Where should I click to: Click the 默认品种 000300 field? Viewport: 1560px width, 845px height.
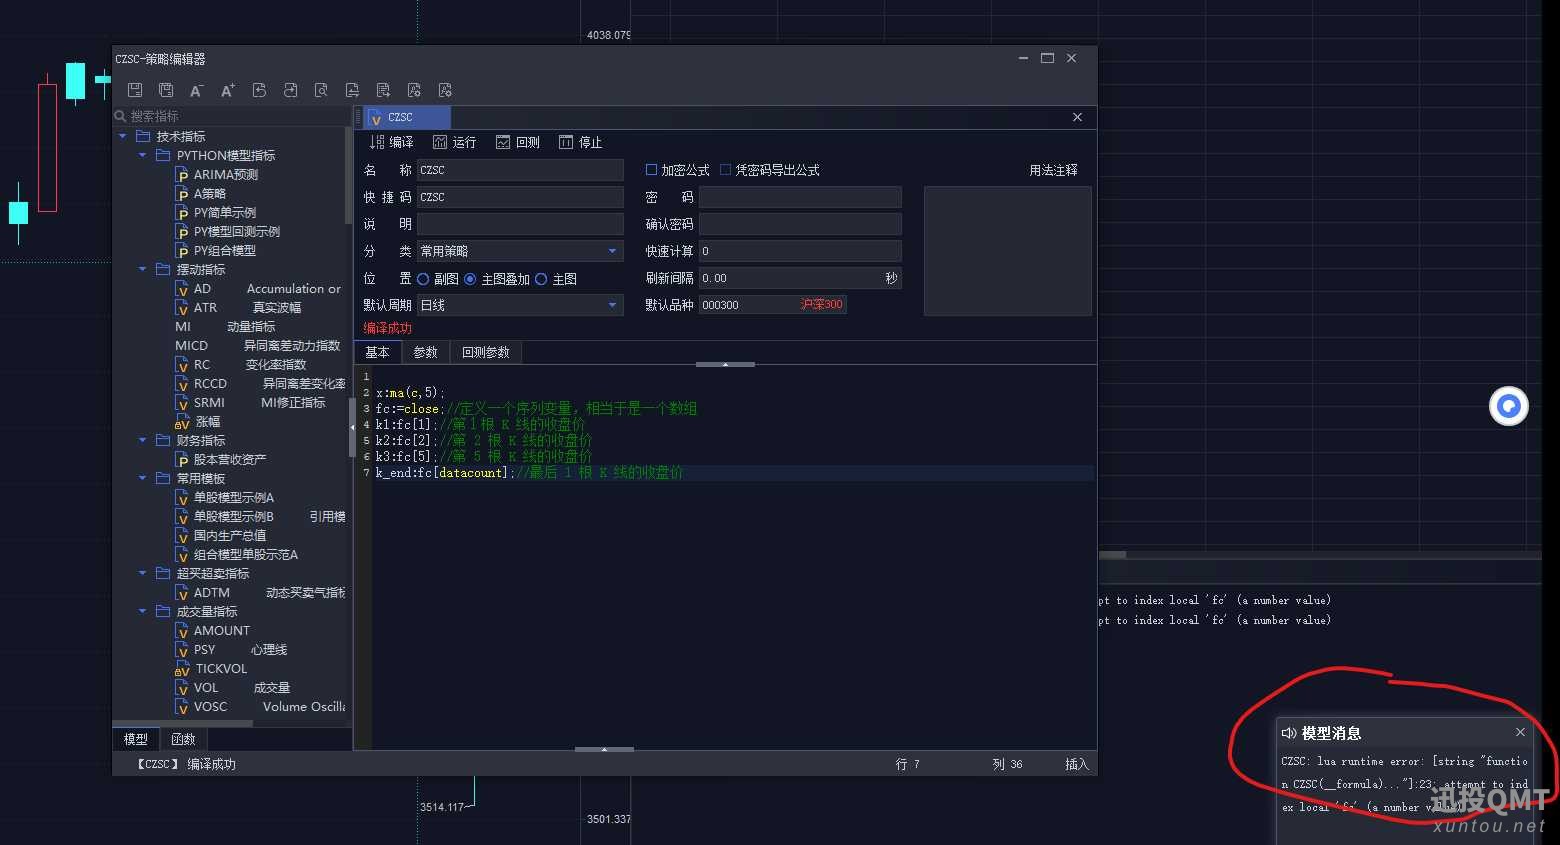(773, 305)
